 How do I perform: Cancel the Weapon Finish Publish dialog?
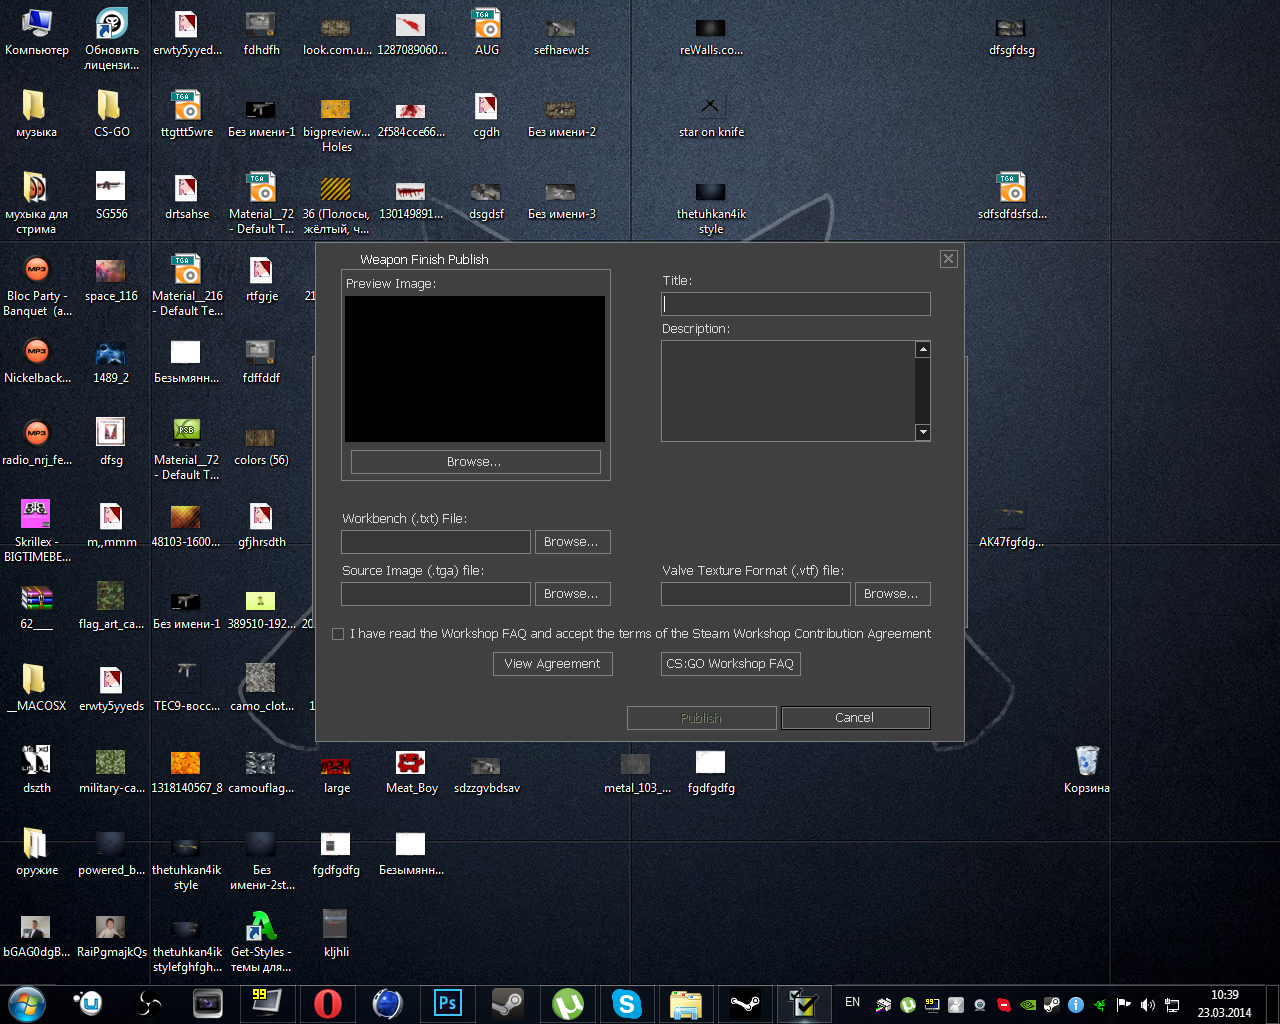click(x=855, y=718)
